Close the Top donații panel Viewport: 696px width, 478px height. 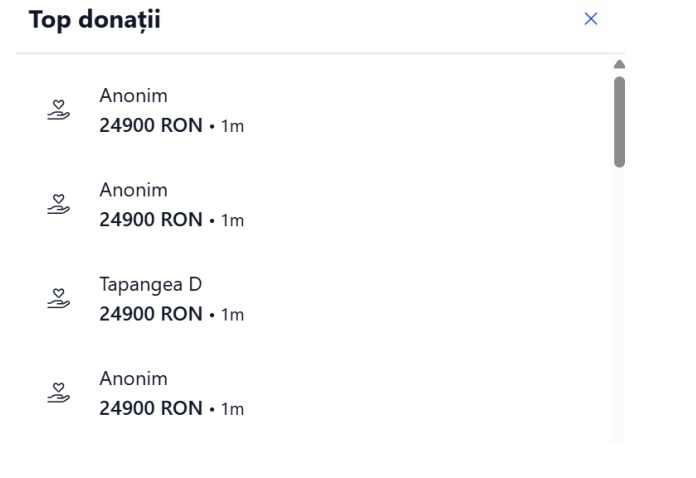click(590, 19)
